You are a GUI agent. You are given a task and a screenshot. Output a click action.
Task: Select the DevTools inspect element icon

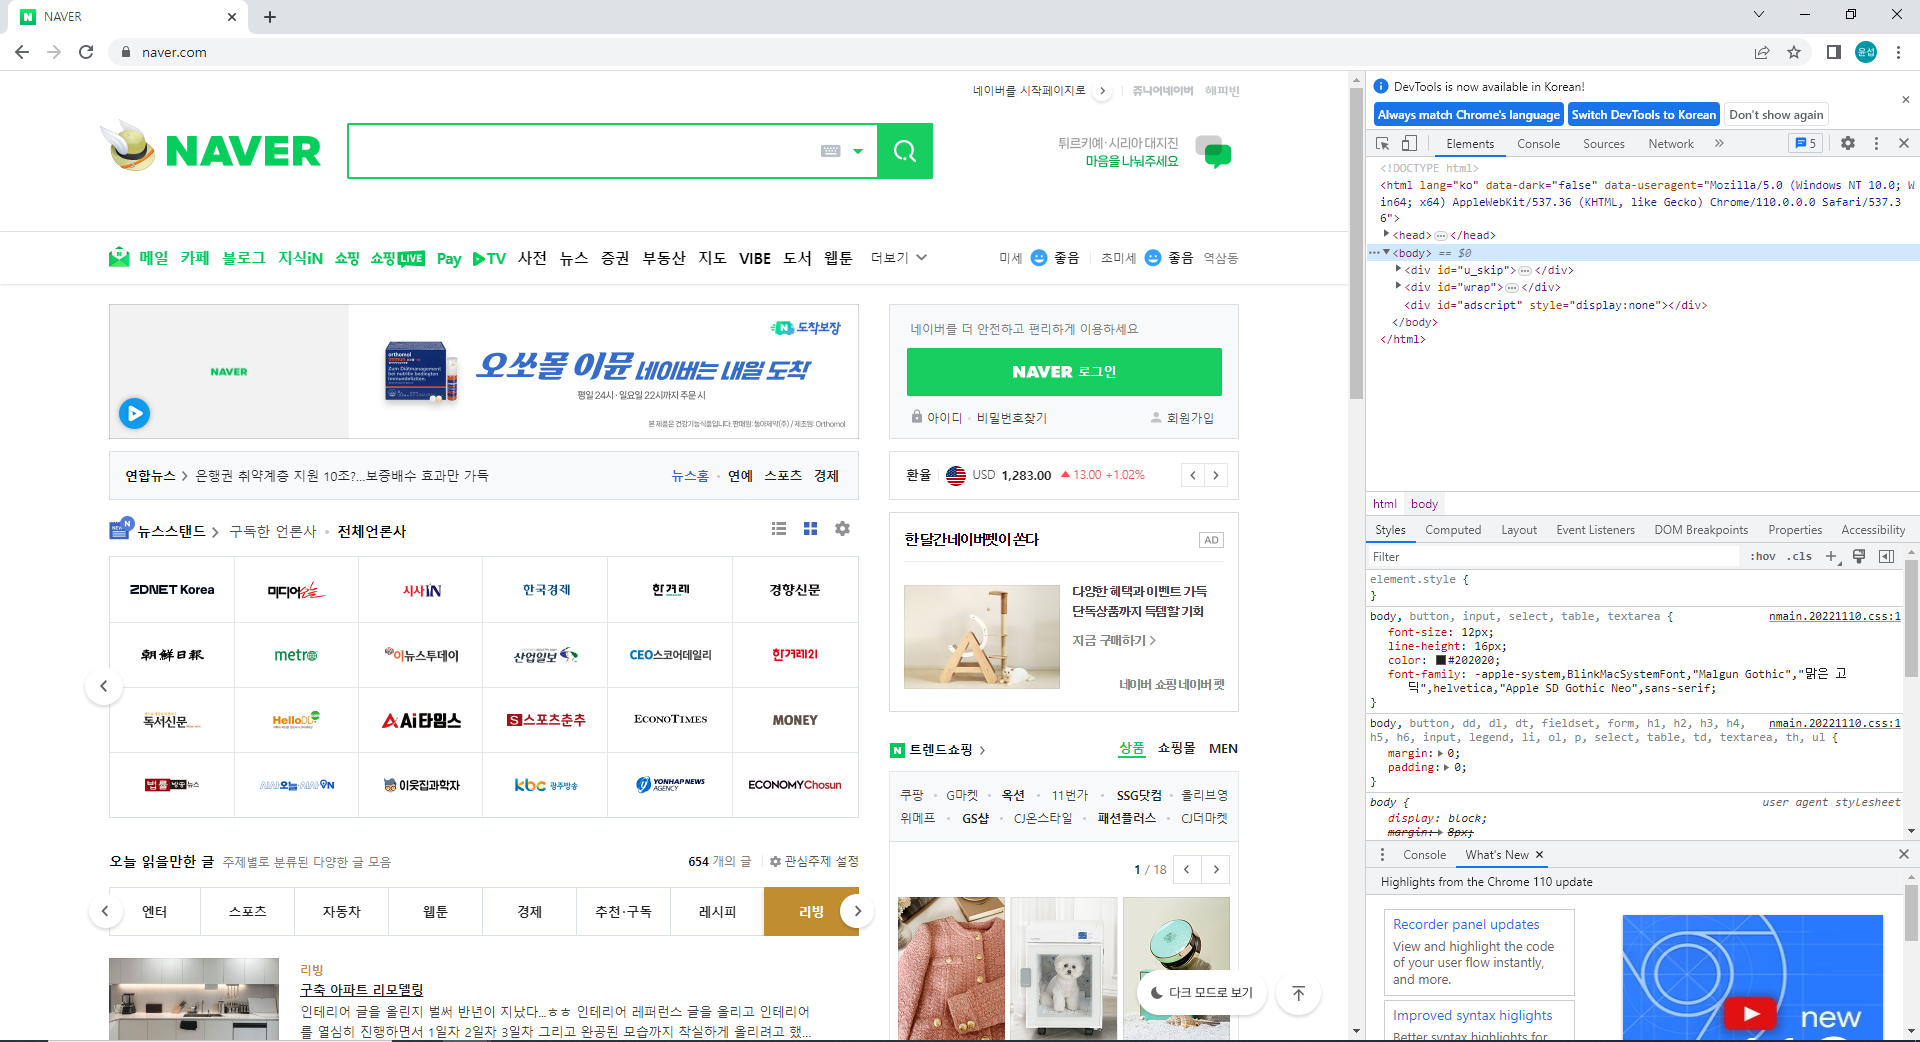pos(1383,143)
